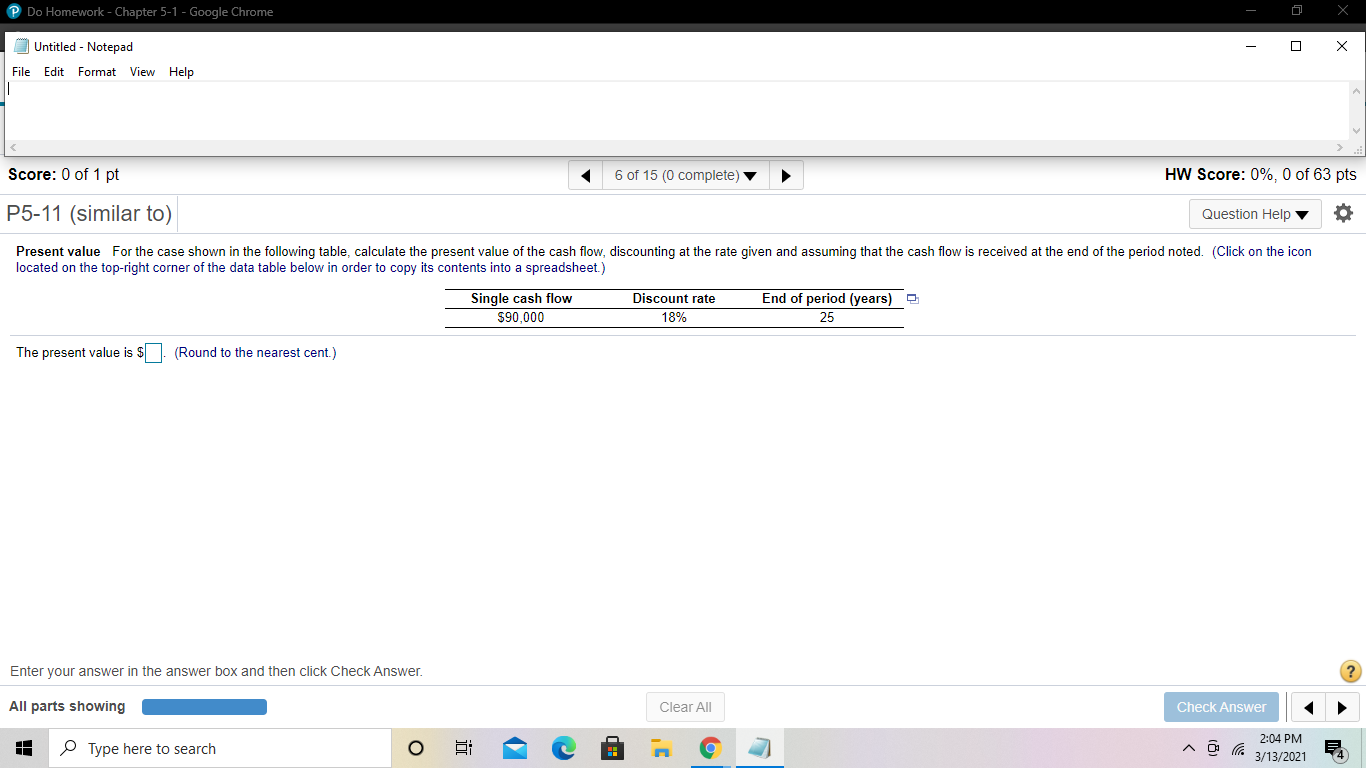This screenshot has height=768, width=1366.
Task: Launch Google Chrome from the taskbar
Action: click(x=710, y=748)
